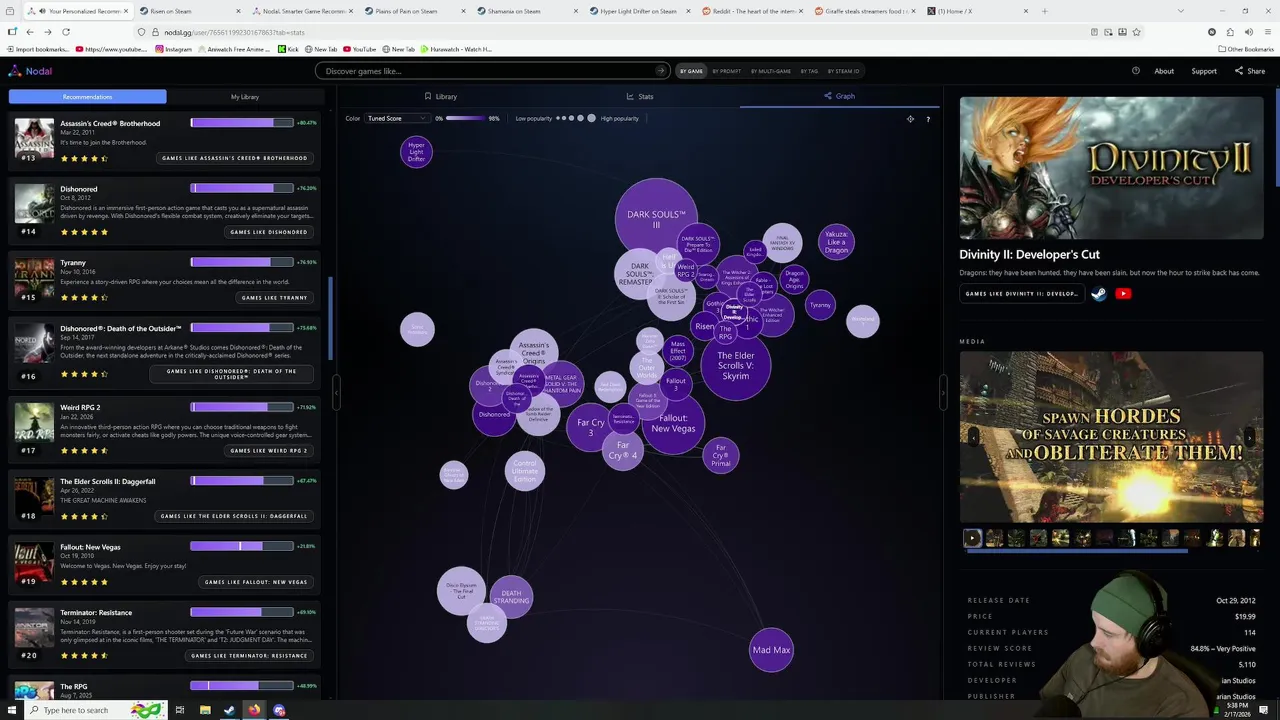Adjust the color score range slider
Viewport: 1280px width, 720px height.
point(465,119)
